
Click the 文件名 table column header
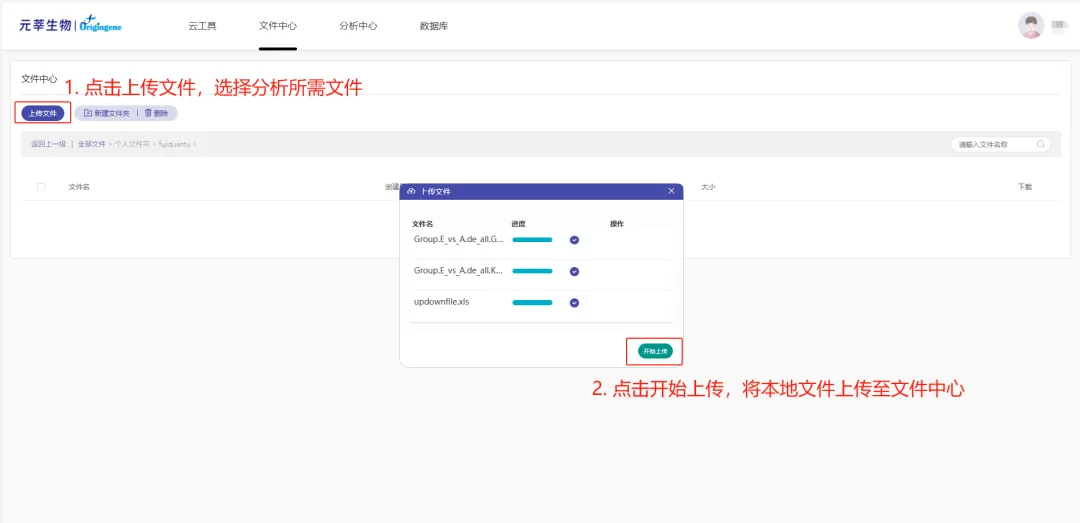coord(79,187)
